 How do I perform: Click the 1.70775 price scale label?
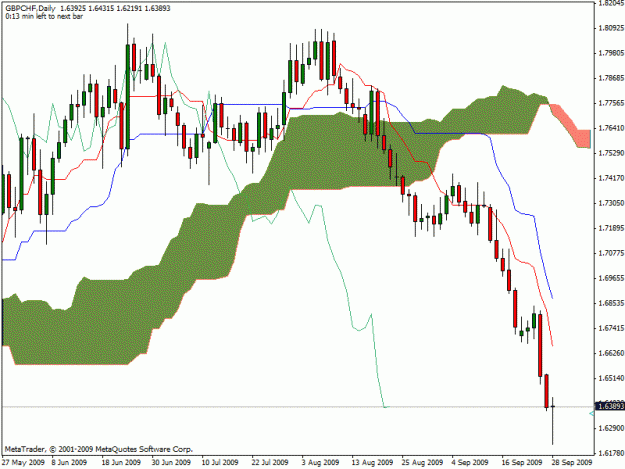point(611,253)
